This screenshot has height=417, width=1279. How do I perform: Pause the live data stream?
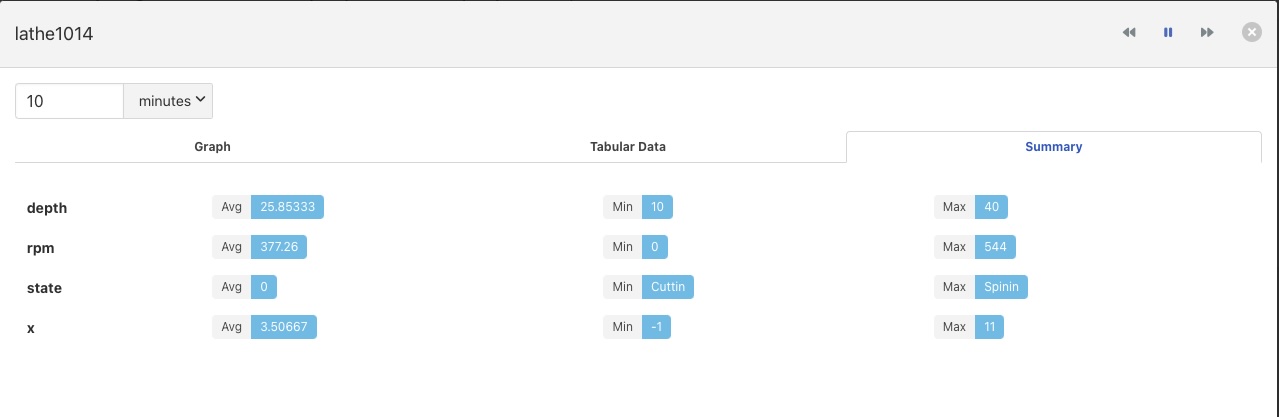click(x=1168, y=33)
